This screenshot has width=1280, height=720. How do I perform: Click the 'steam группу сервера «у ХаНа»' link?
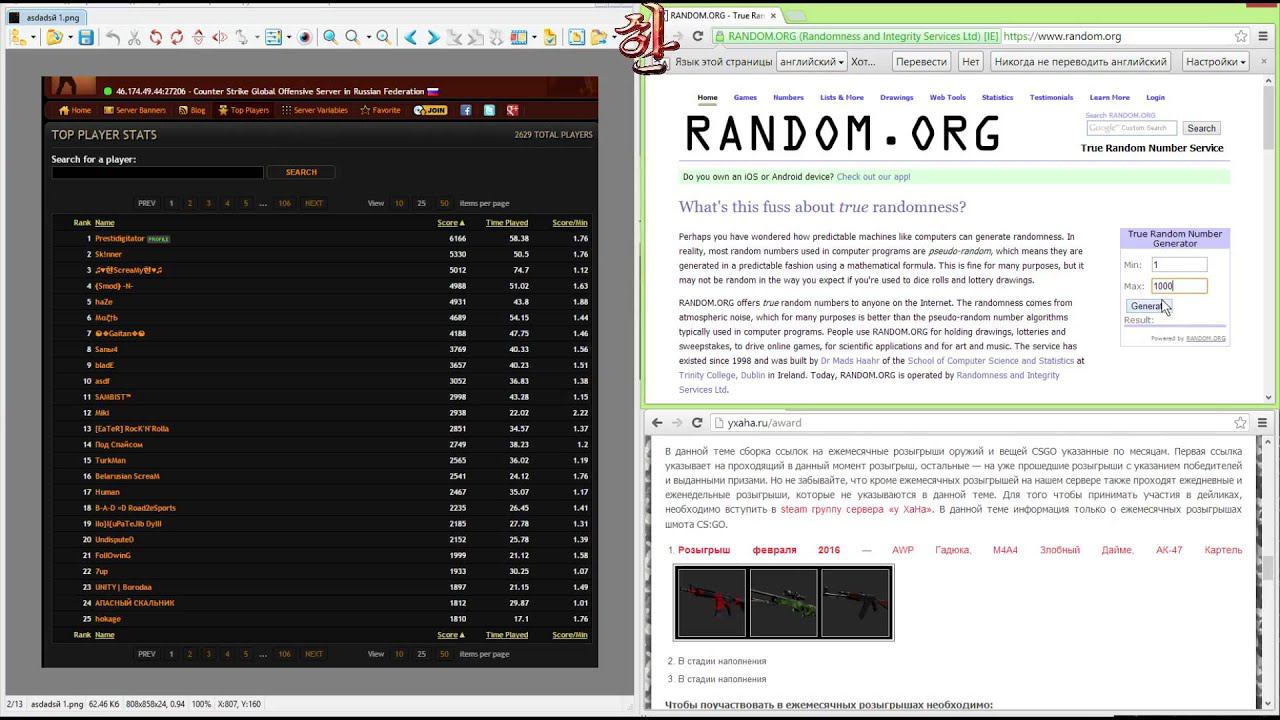pyautogui.click(x=856, y=510)
